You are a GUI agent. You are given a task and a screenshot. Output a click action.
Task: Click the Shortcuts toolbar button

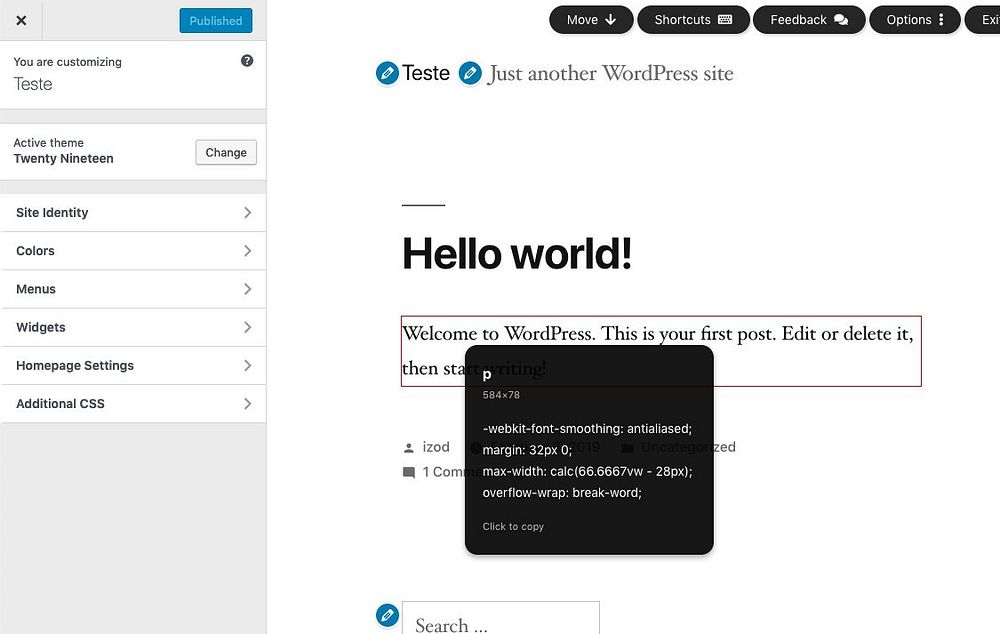693,20
